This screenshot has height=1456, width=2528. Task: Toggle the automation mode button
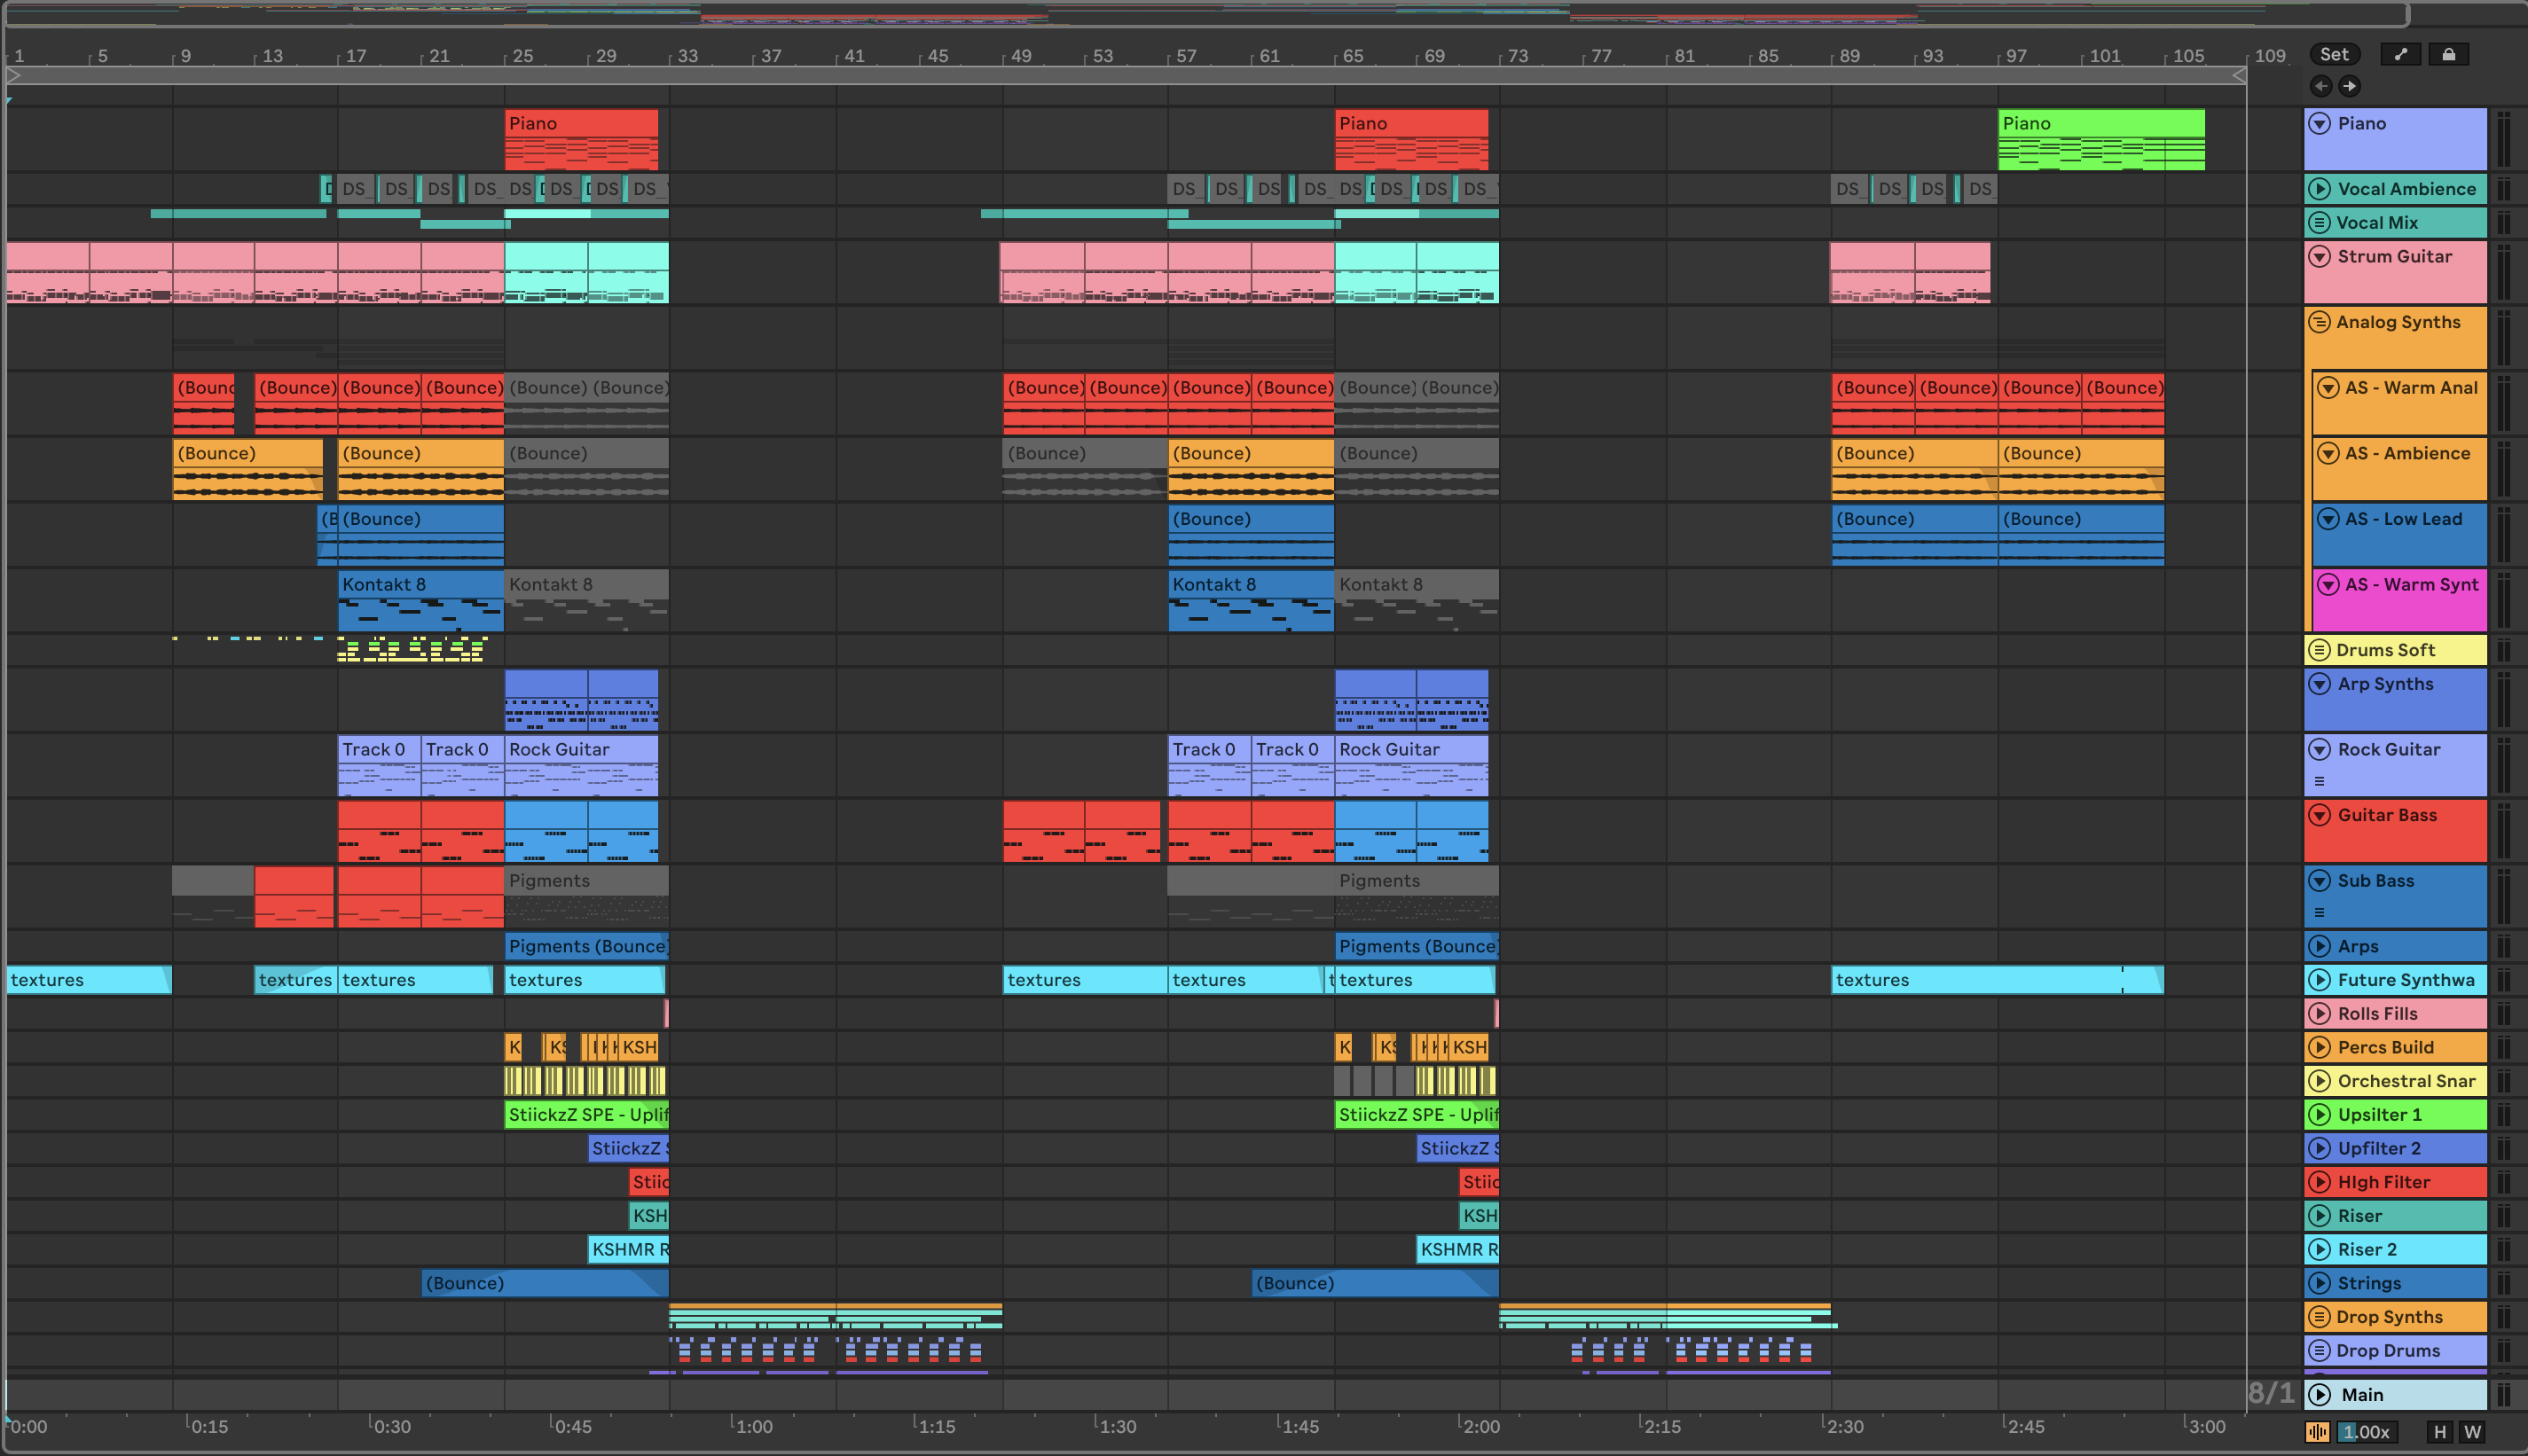click(x=2400, y=54)
